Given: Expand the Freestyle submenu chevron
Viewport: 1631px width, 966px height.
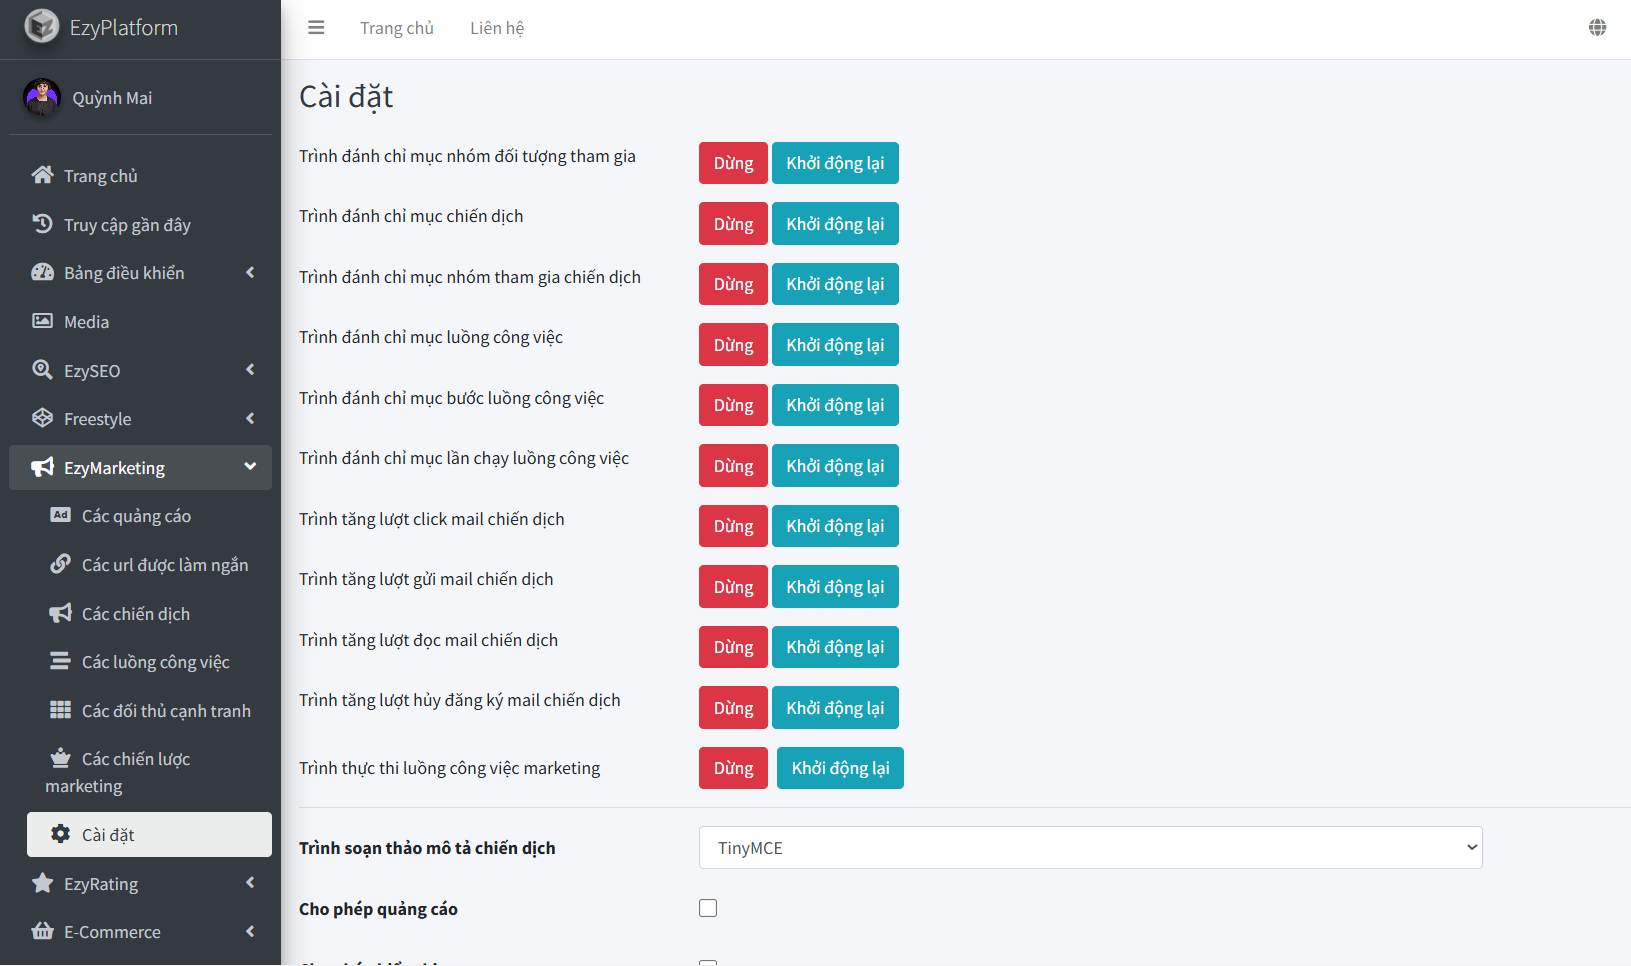Looking at the screenshot, I should (x=250, y=418).
